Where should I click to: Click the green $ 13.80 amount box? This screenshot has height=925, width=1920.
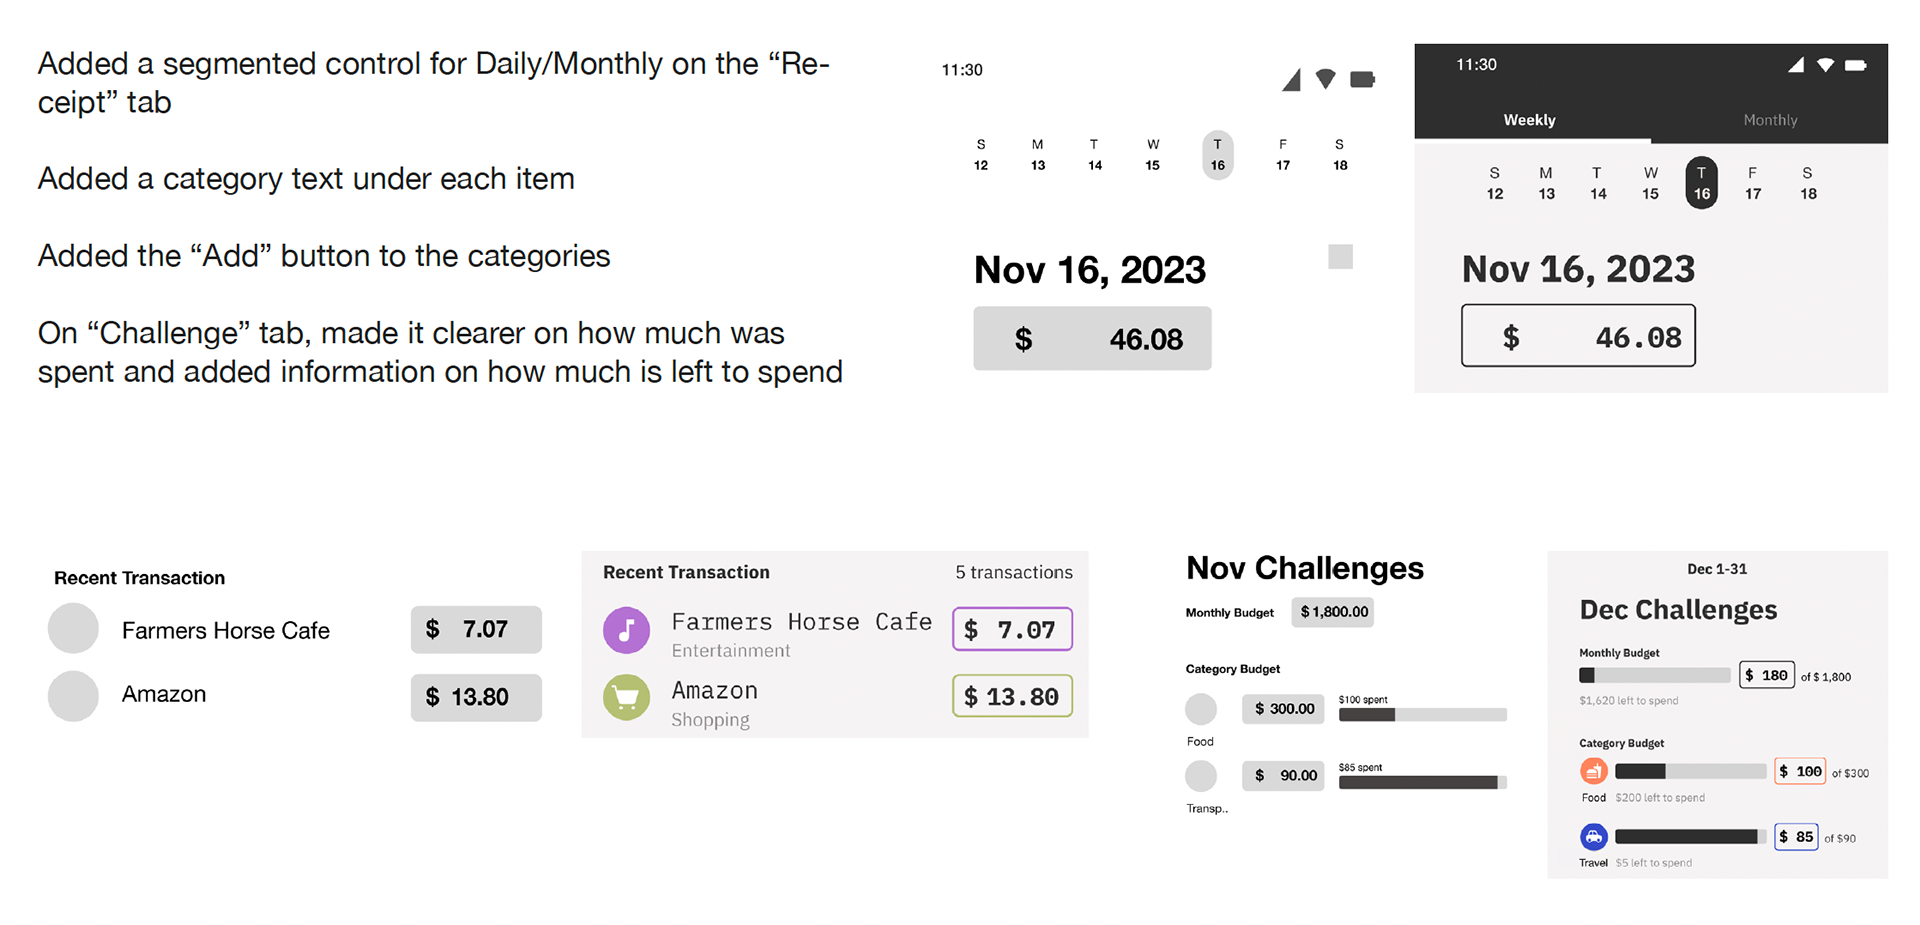click(1012, 696)
